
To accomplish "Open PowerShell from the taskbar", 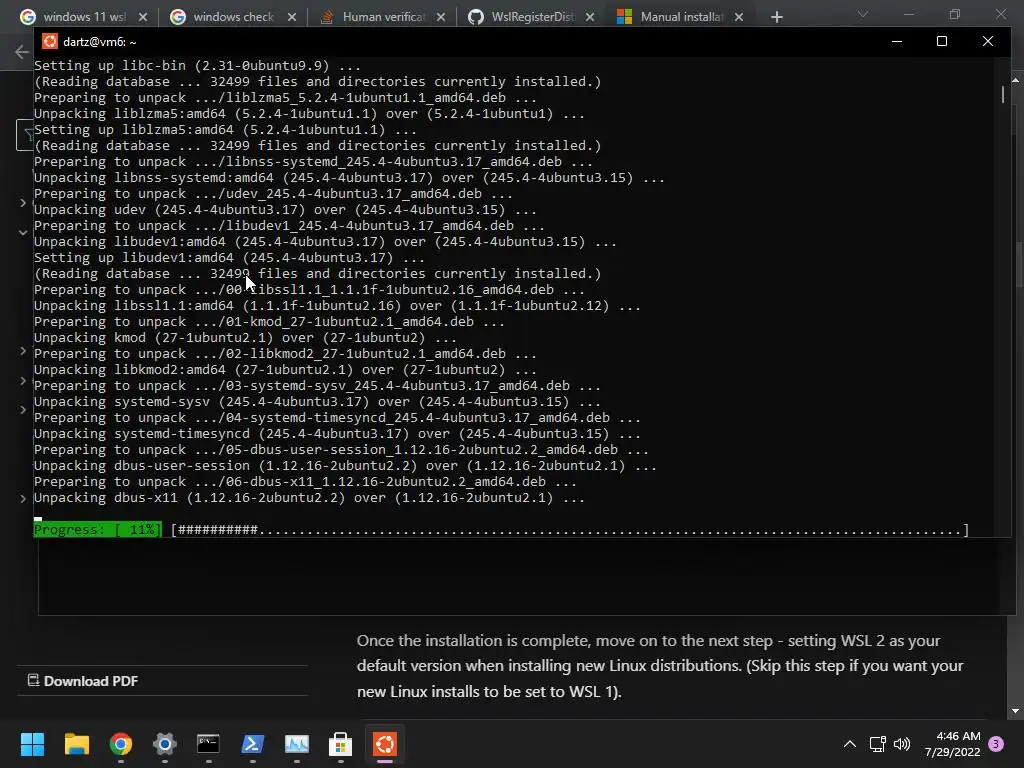I will coord(253,744).
